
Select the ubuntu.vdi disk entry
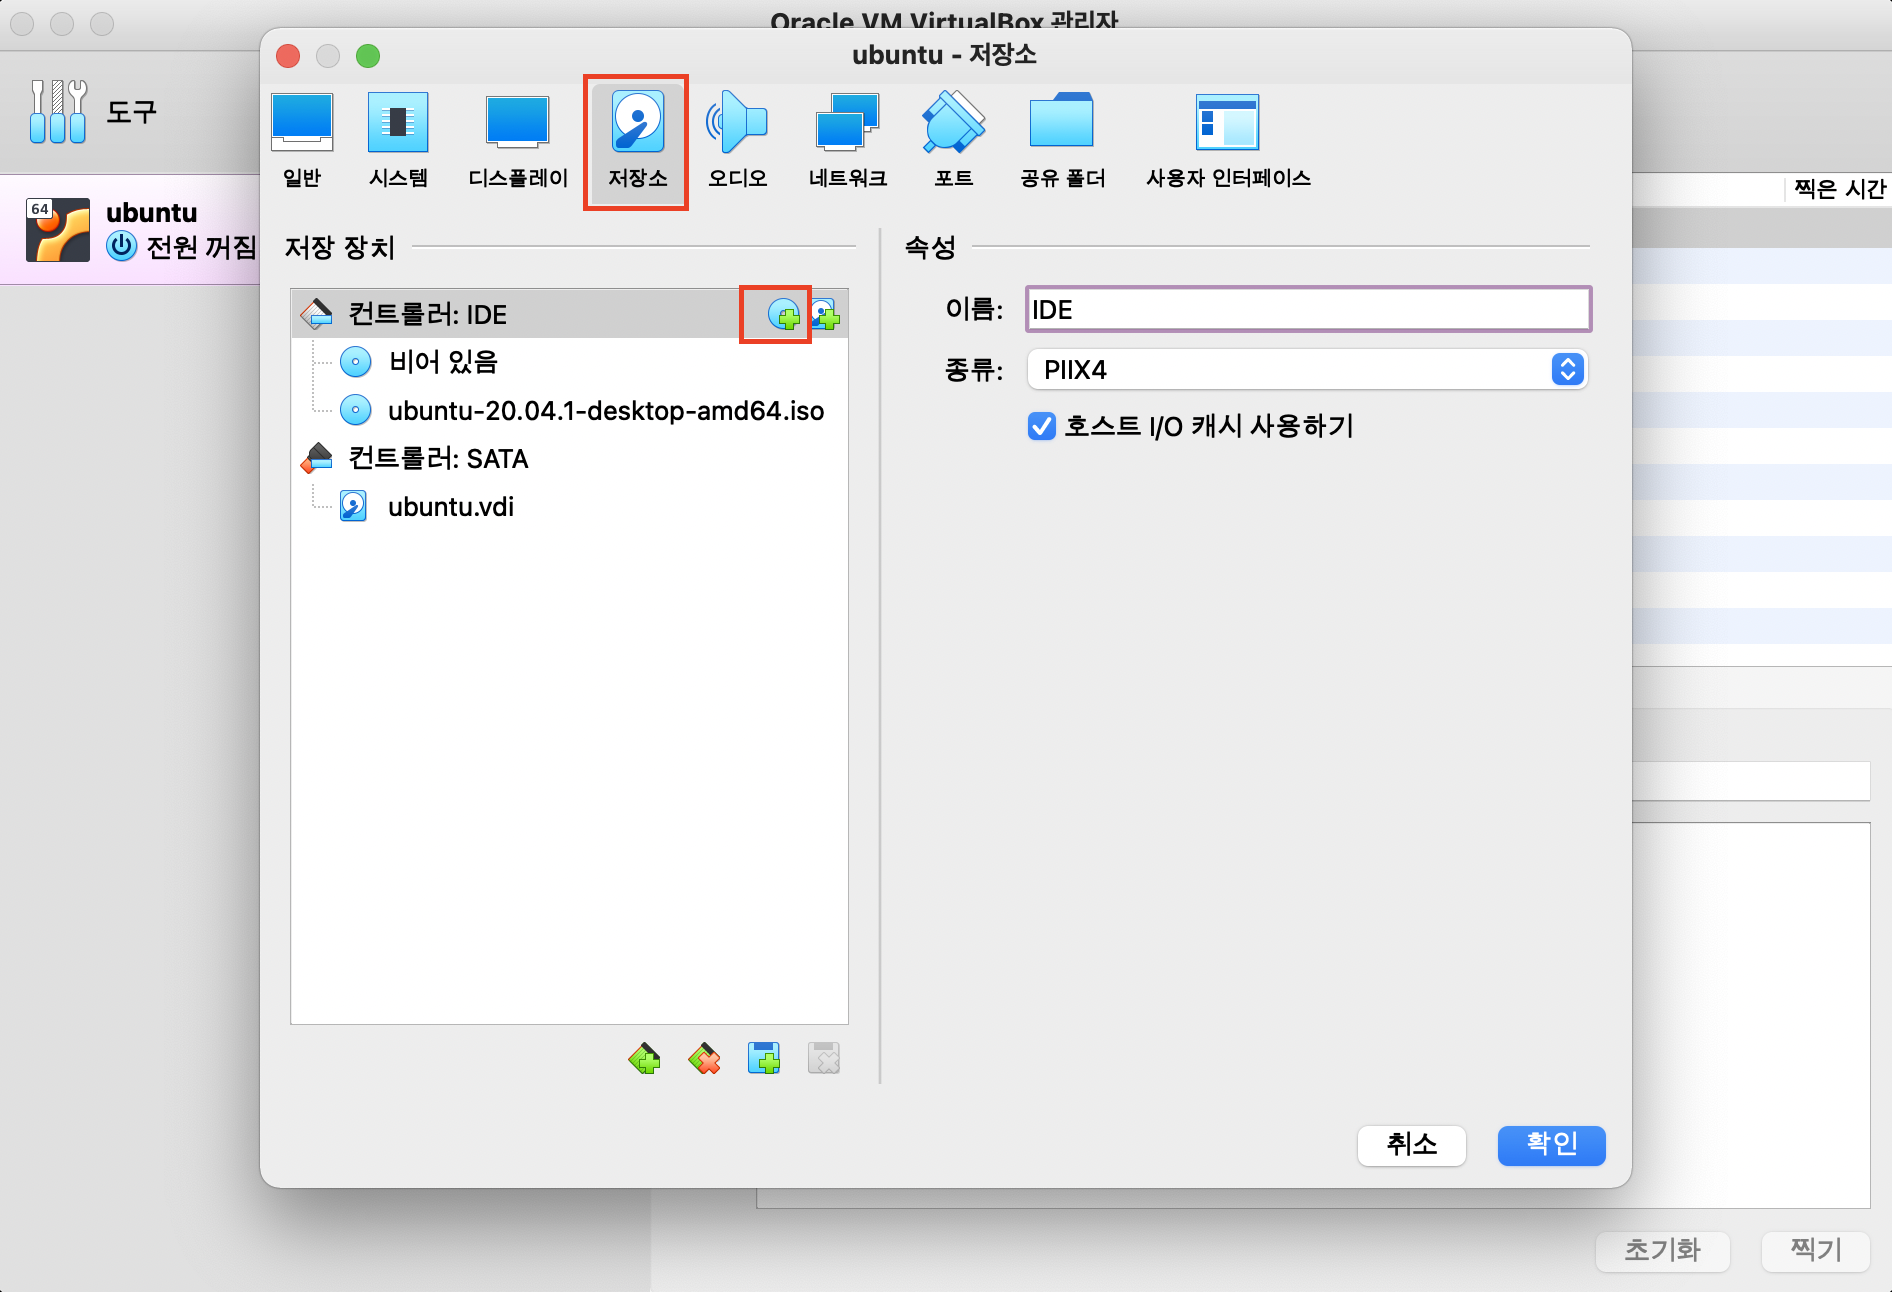(x=569, y=506)
